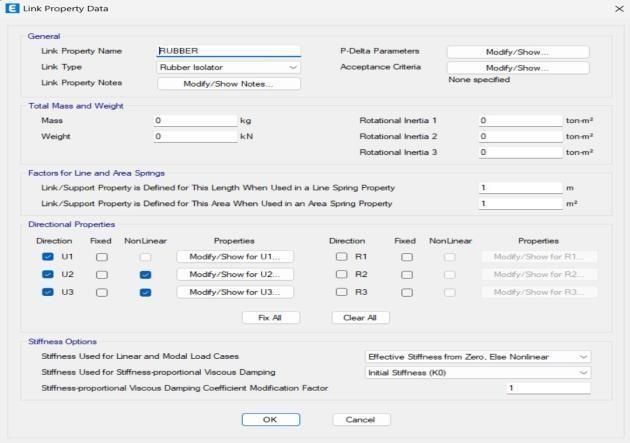This screenshot has width=630, height=443.
Task: Open the Link Type dropdown
Action: click(x=229, y=67)
